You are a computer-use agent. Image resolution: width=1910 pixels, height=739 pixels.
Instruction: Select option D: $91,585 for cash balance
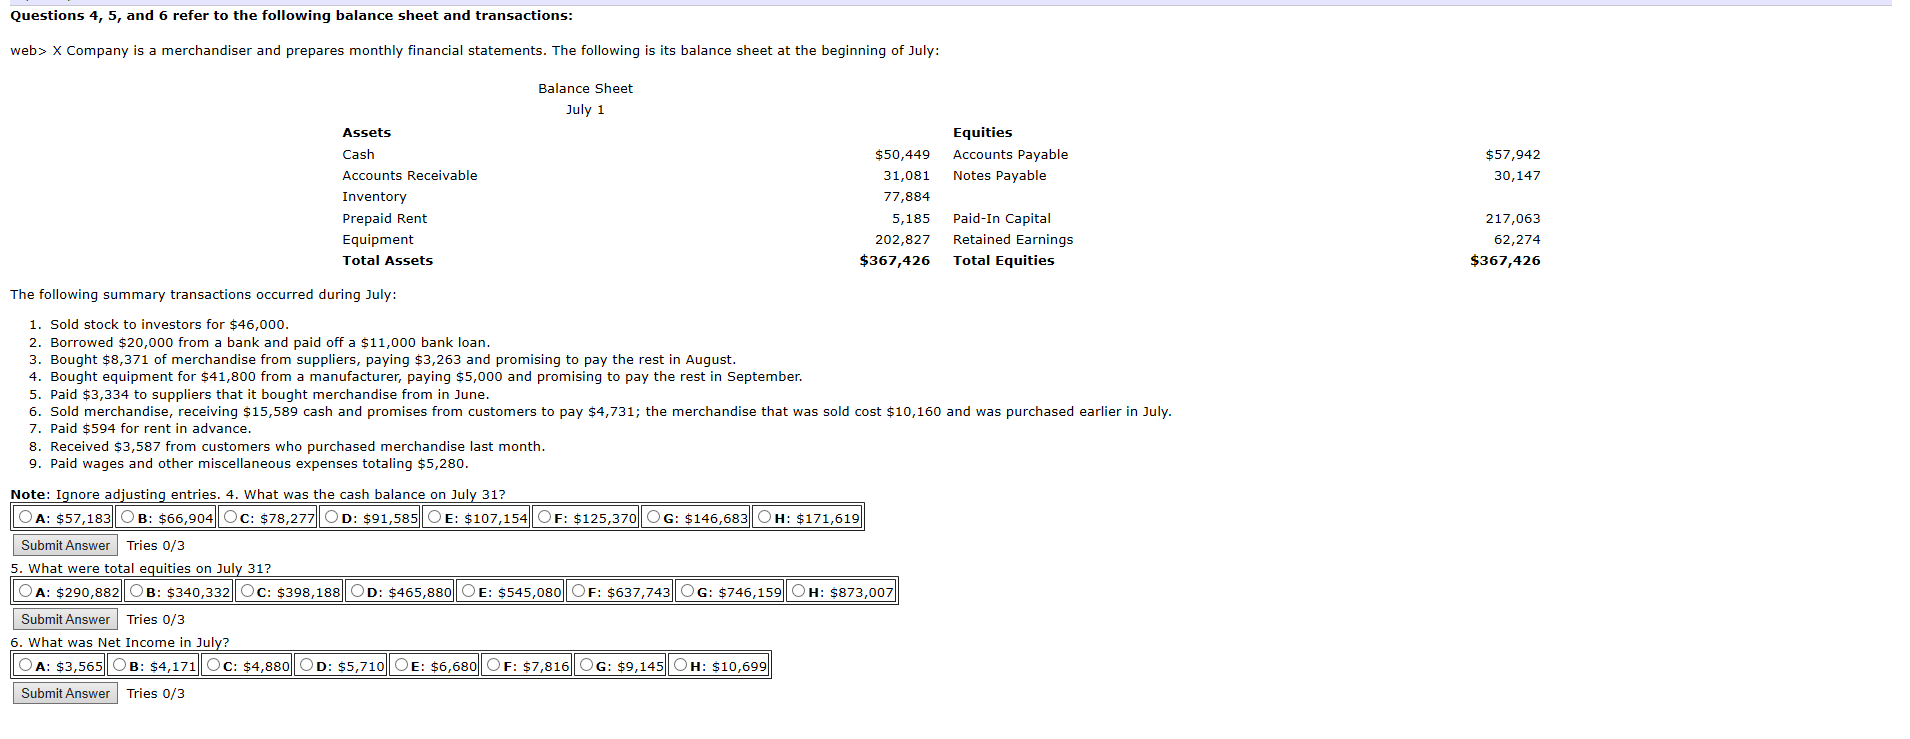coord(331,517)
